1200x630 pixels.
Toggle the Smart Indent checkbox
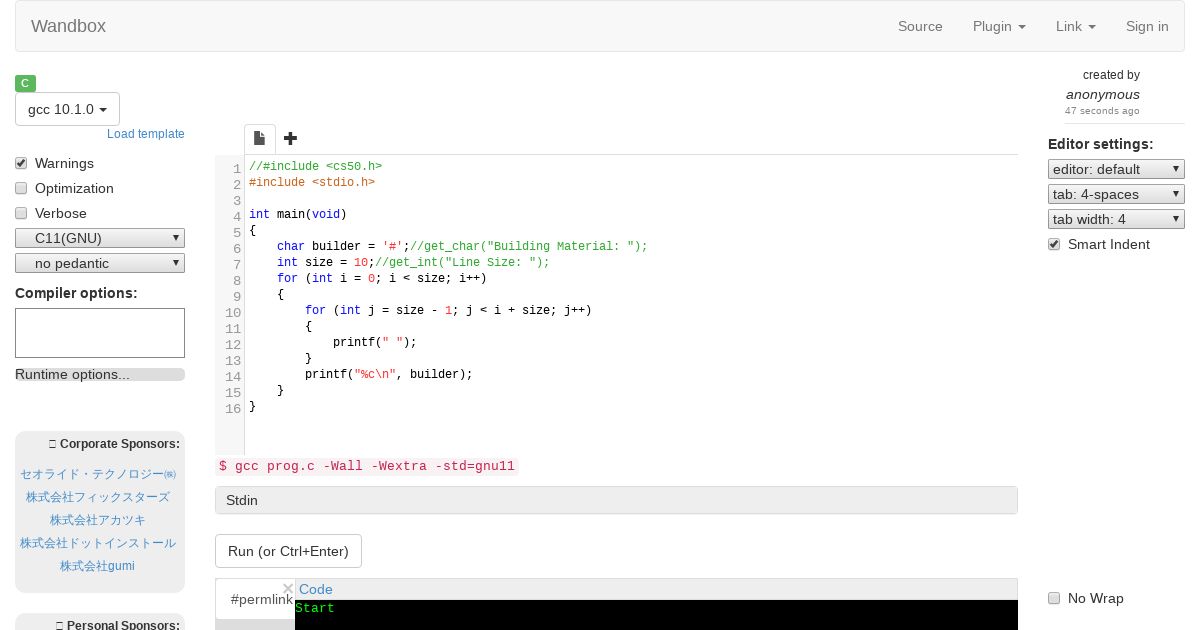pos(1054,244)
